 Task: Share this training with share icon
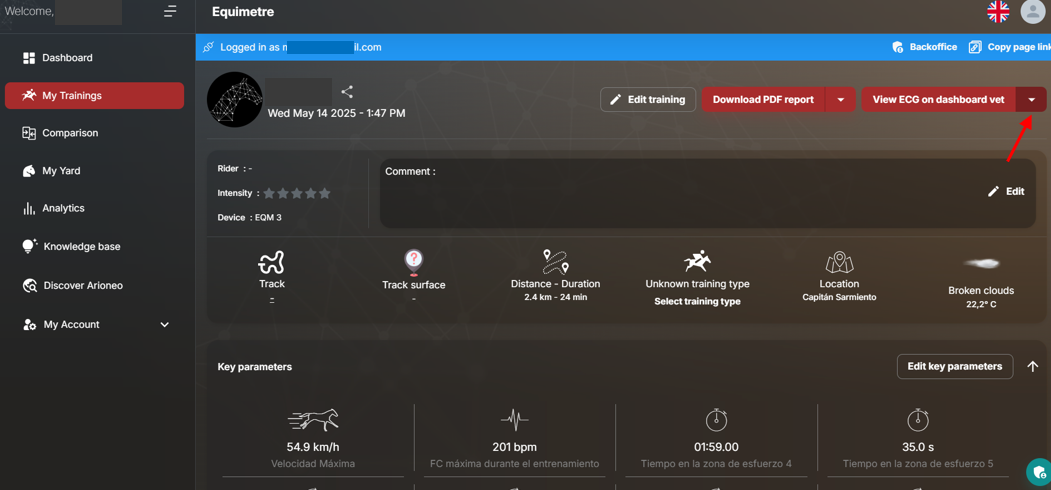click(x=347, y=92)
